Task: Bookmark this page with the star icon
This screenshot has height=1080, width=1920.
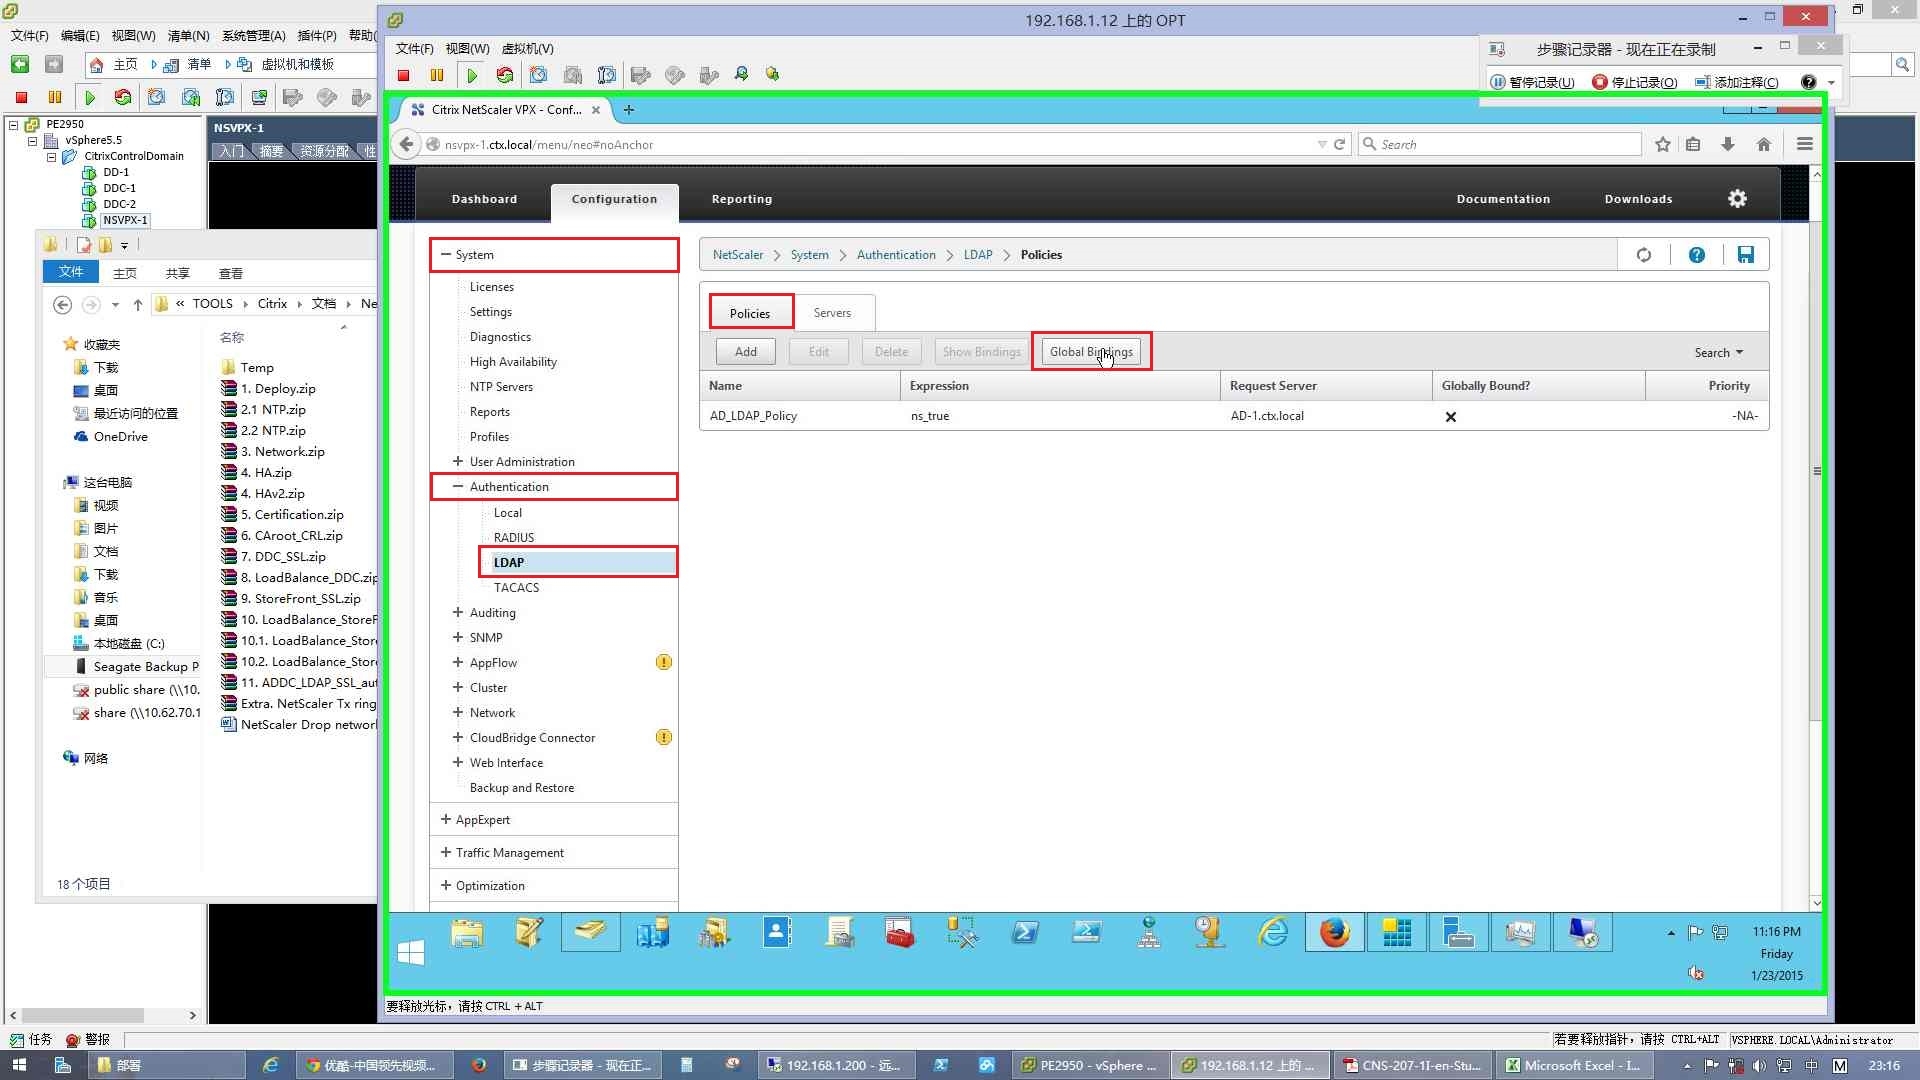Action: (x=1662, y=144)
